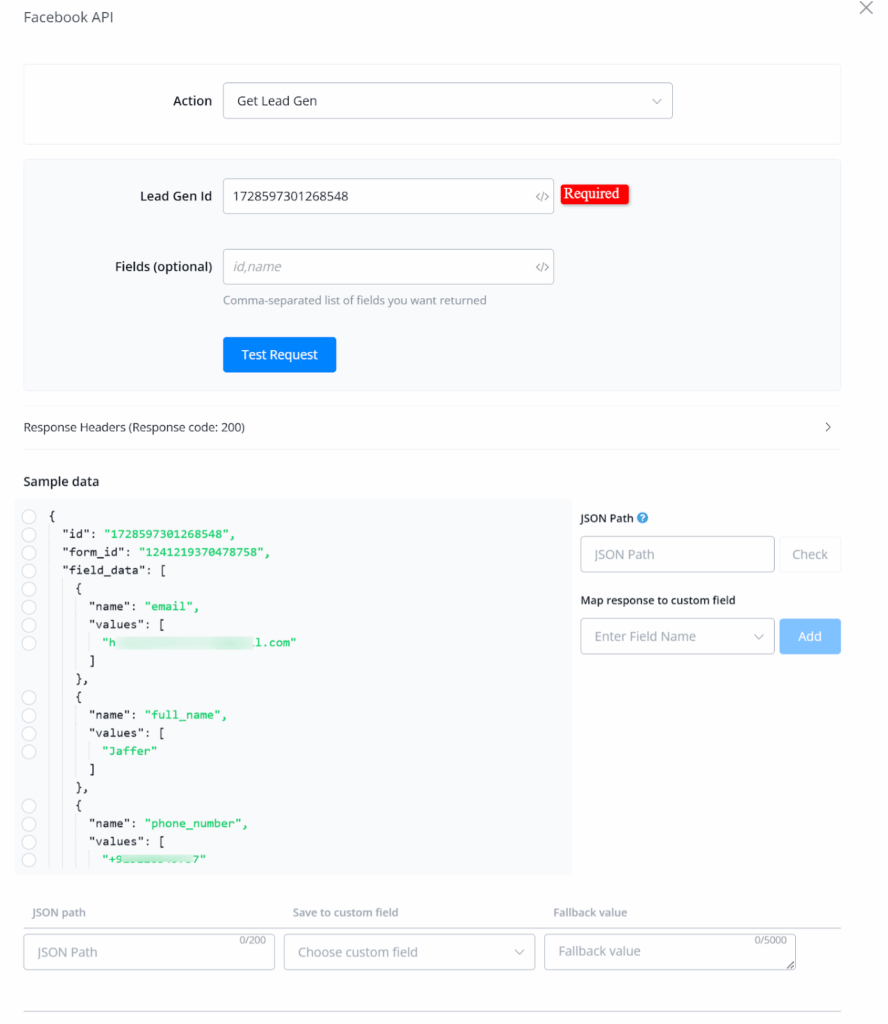888x1024 pixels.
Task: Select the radio circle beside "phone_number" name line
Action: click(x=29, y=823)
